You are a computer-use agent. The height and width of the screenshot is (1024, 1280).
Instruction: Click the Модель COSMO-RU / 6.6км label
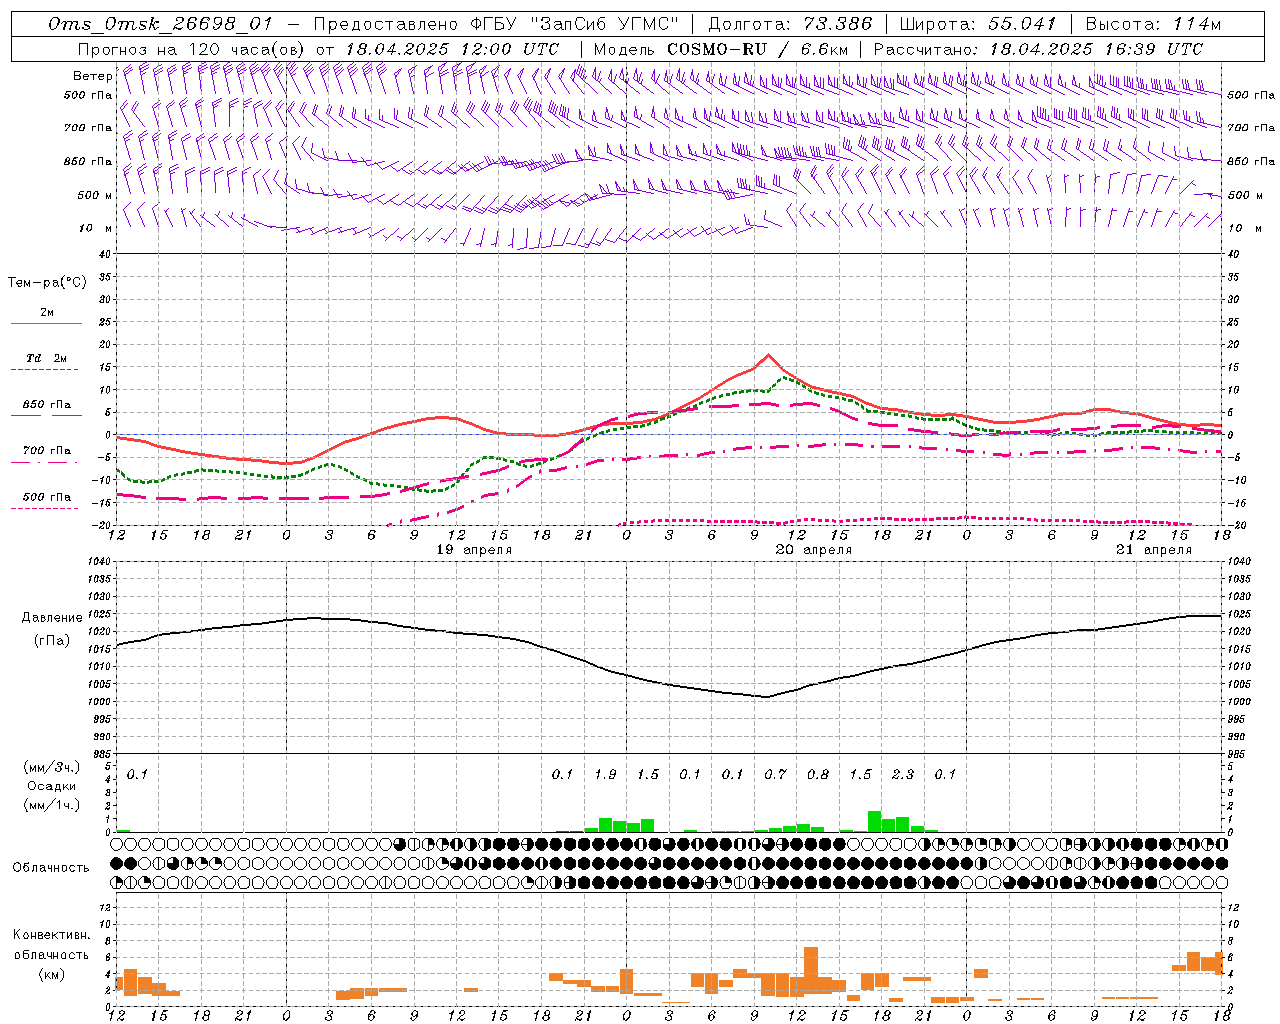(721, 49)
